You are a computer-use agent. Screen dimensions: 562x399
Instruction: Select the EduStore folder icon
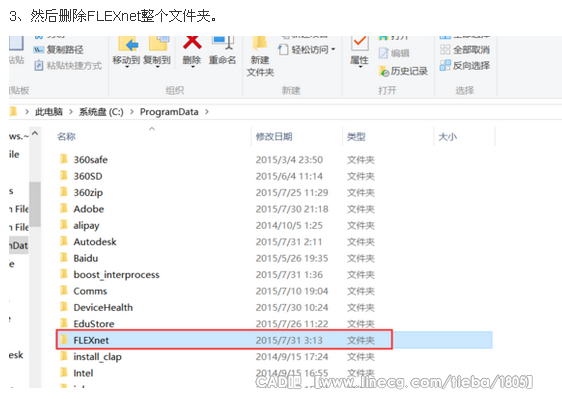(x=64, y=323)
